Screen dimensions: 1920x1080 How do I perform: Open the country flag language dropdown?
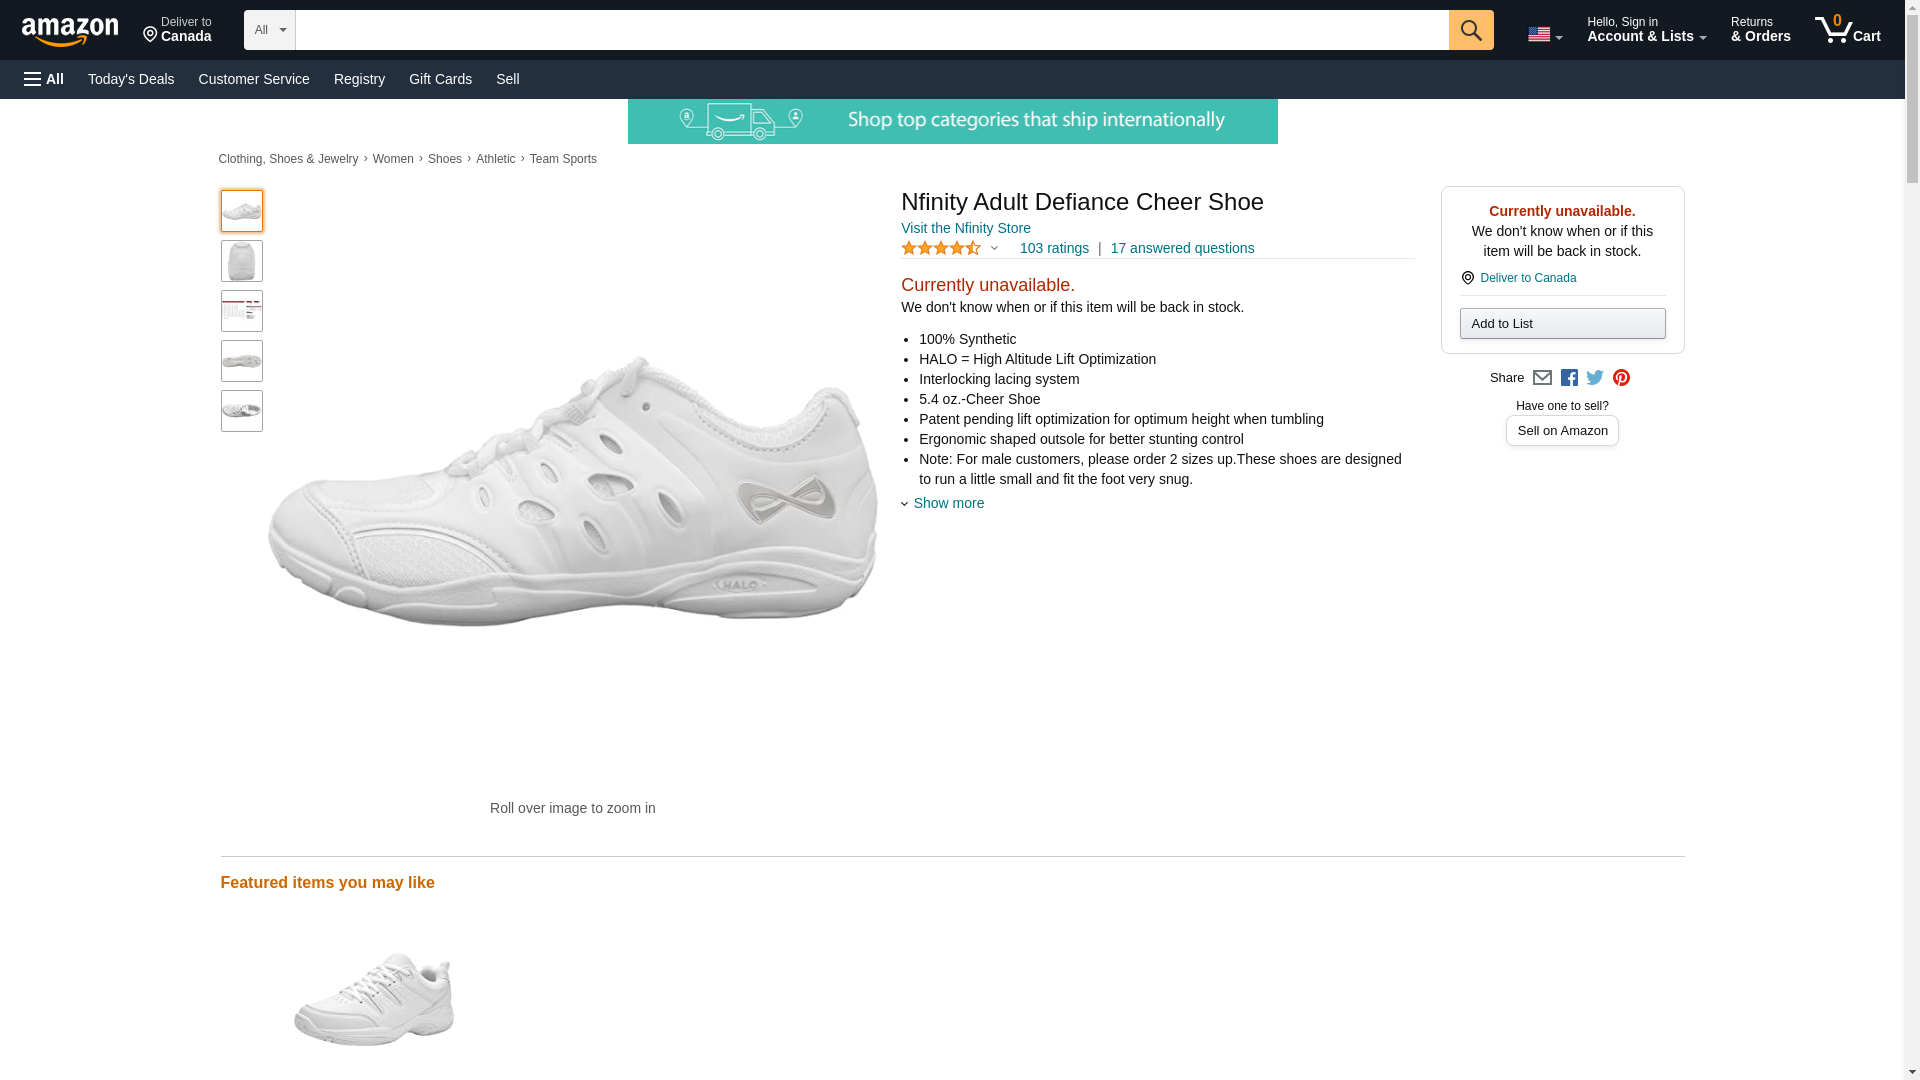click(1544, 34)
